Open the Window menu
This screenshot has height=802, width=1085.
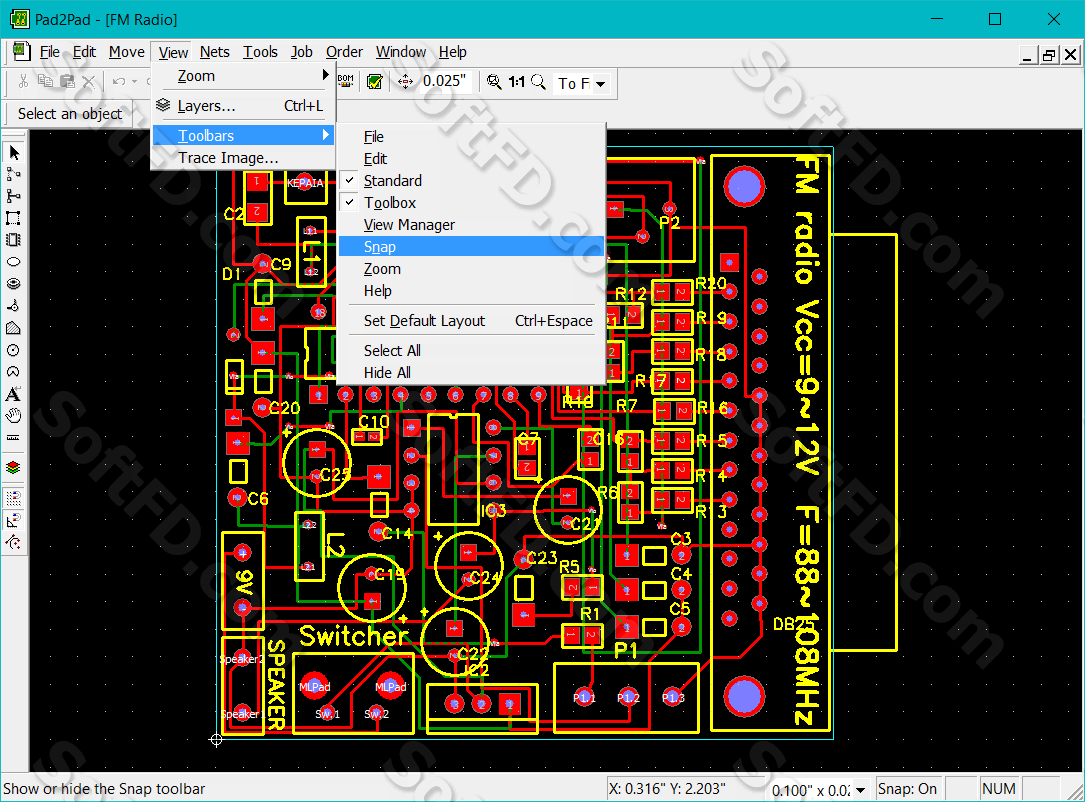[x=401, y=52]
